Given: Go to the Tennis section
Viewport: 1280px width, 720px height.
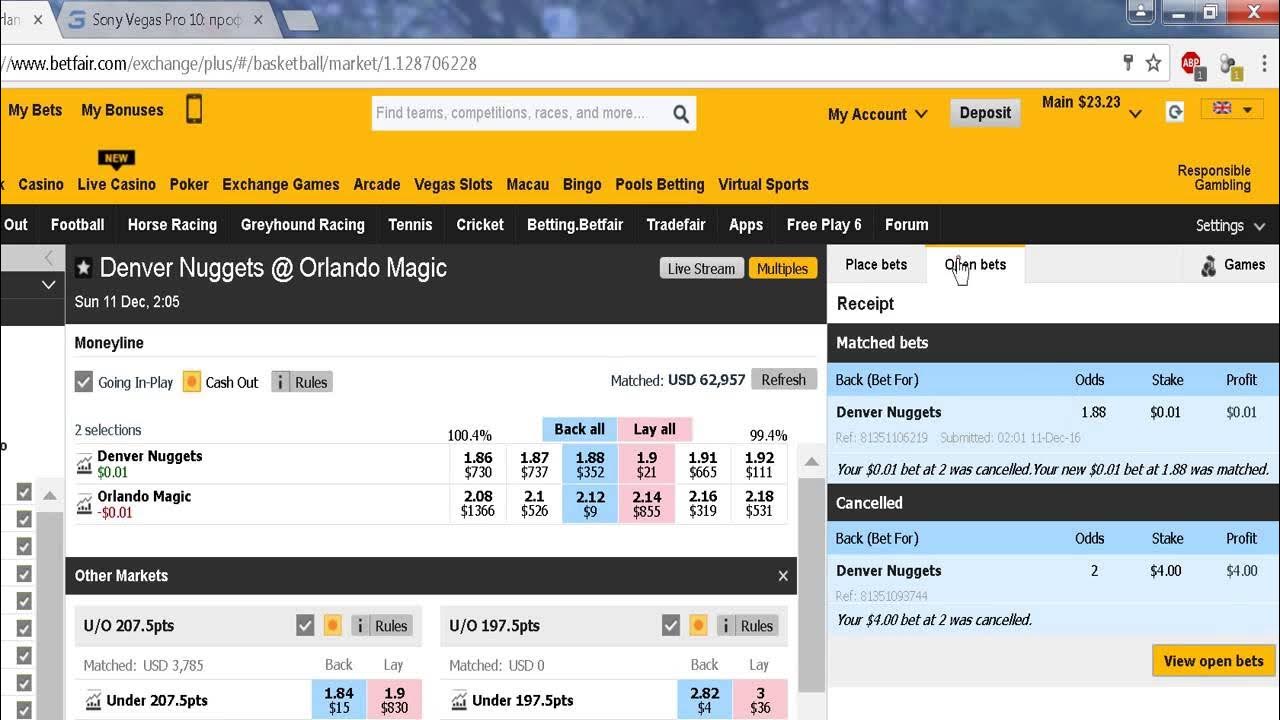Looking at the screenshot, I should (410, 225).
